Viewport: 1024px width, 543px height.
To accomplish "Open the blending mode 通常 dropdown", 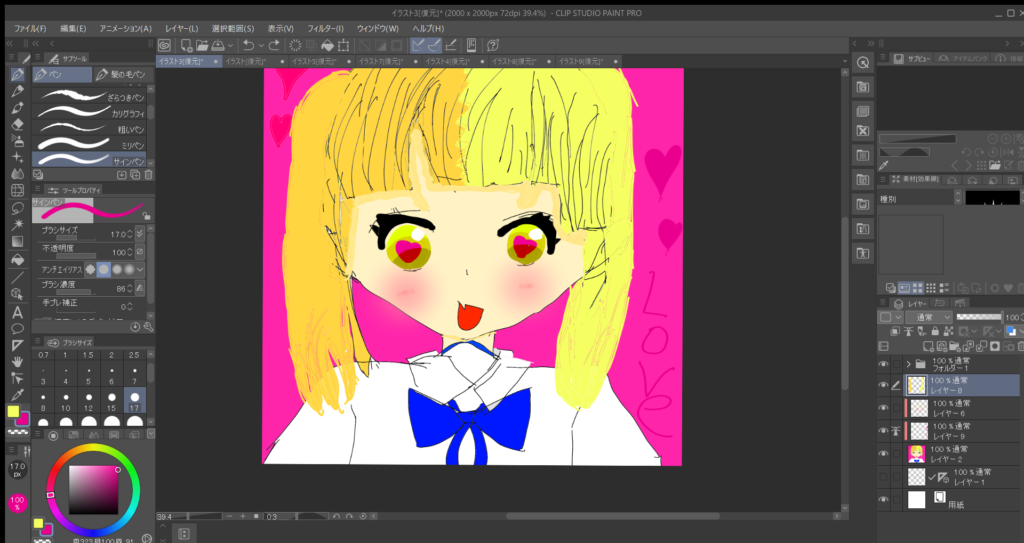I will [x=929, y=317].
